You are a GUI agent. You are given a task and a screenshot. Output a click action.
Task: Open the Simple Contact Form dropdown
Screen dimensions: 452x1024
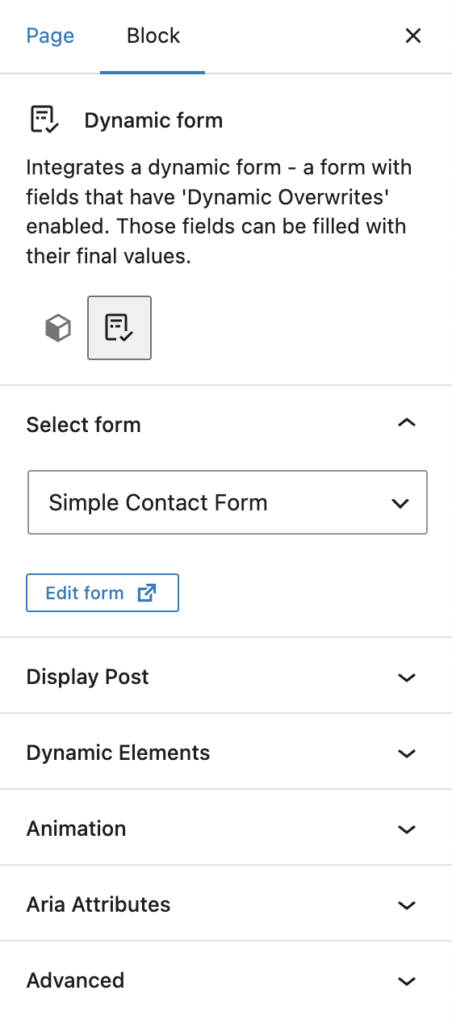coord(227,502)
